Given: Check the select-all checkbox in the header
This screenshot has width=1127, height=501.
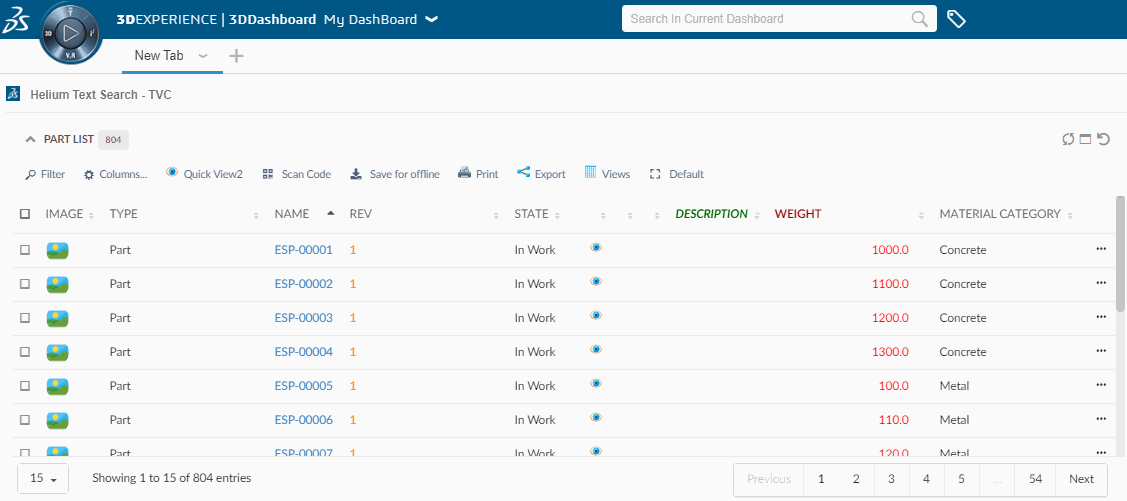Looking at the screenshot, I should point(25,214).
